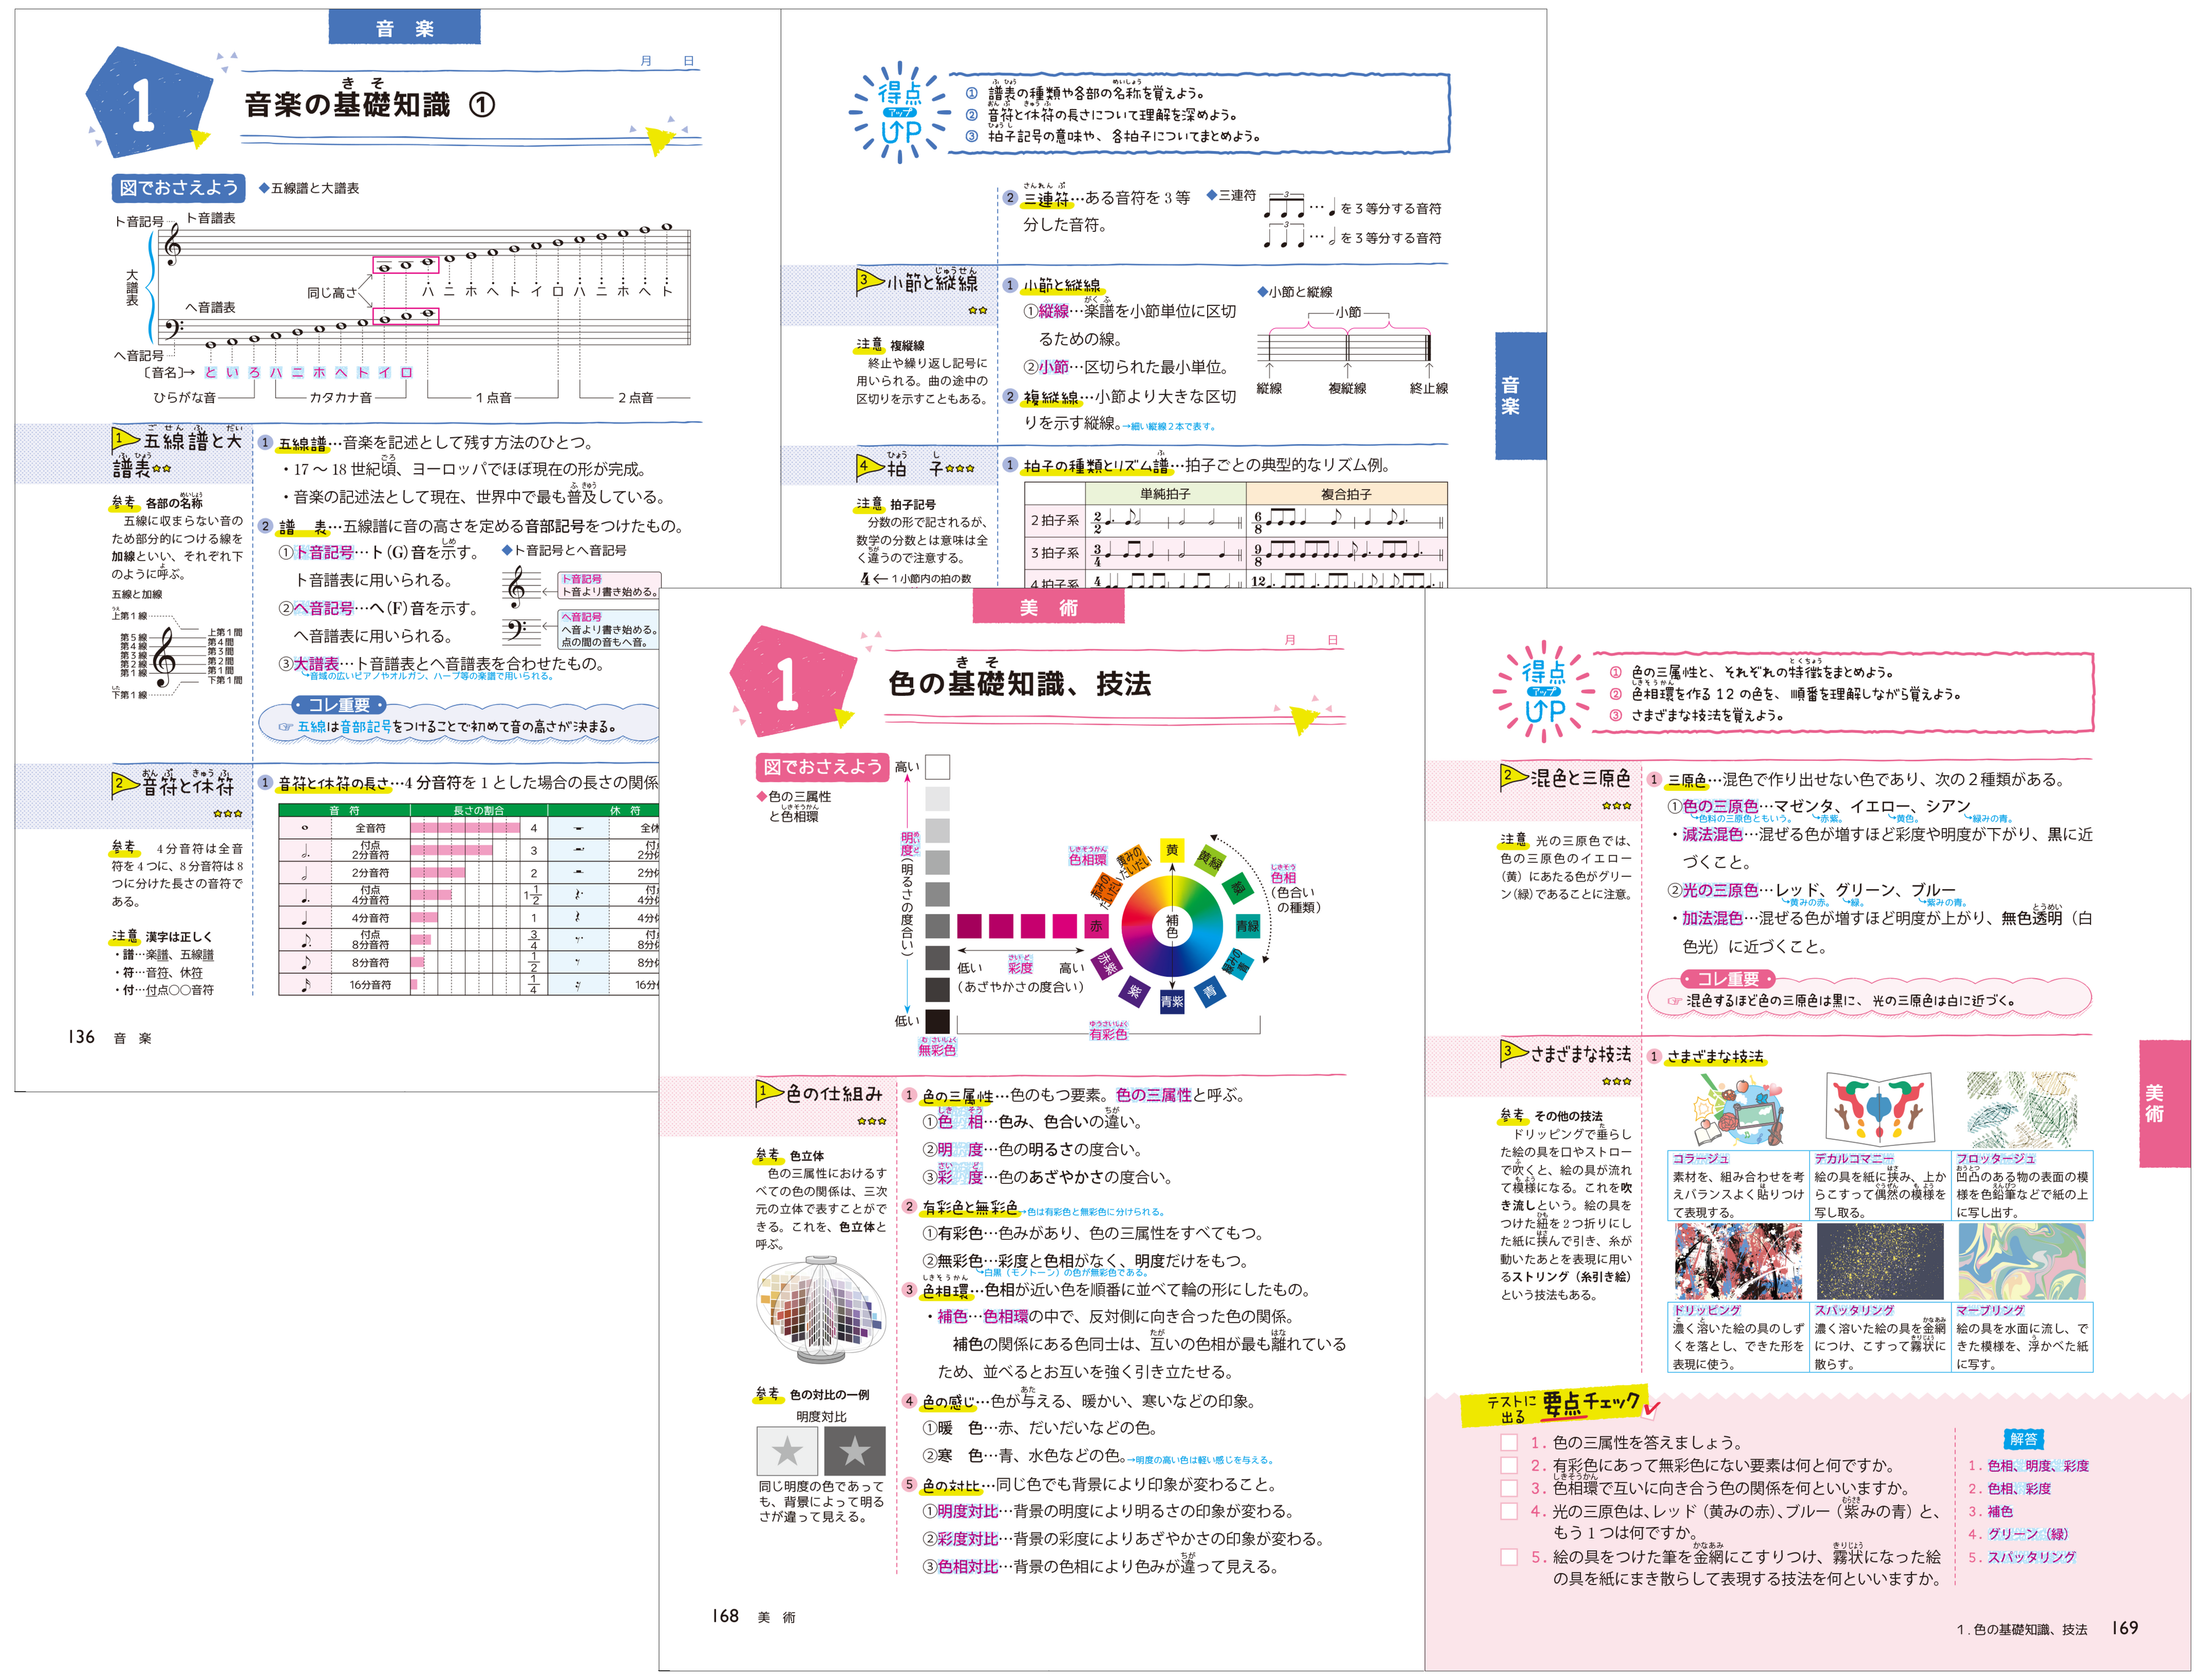
Task: Click the pink 得点UP badge on art page
Action: [x=1543, y=692]
